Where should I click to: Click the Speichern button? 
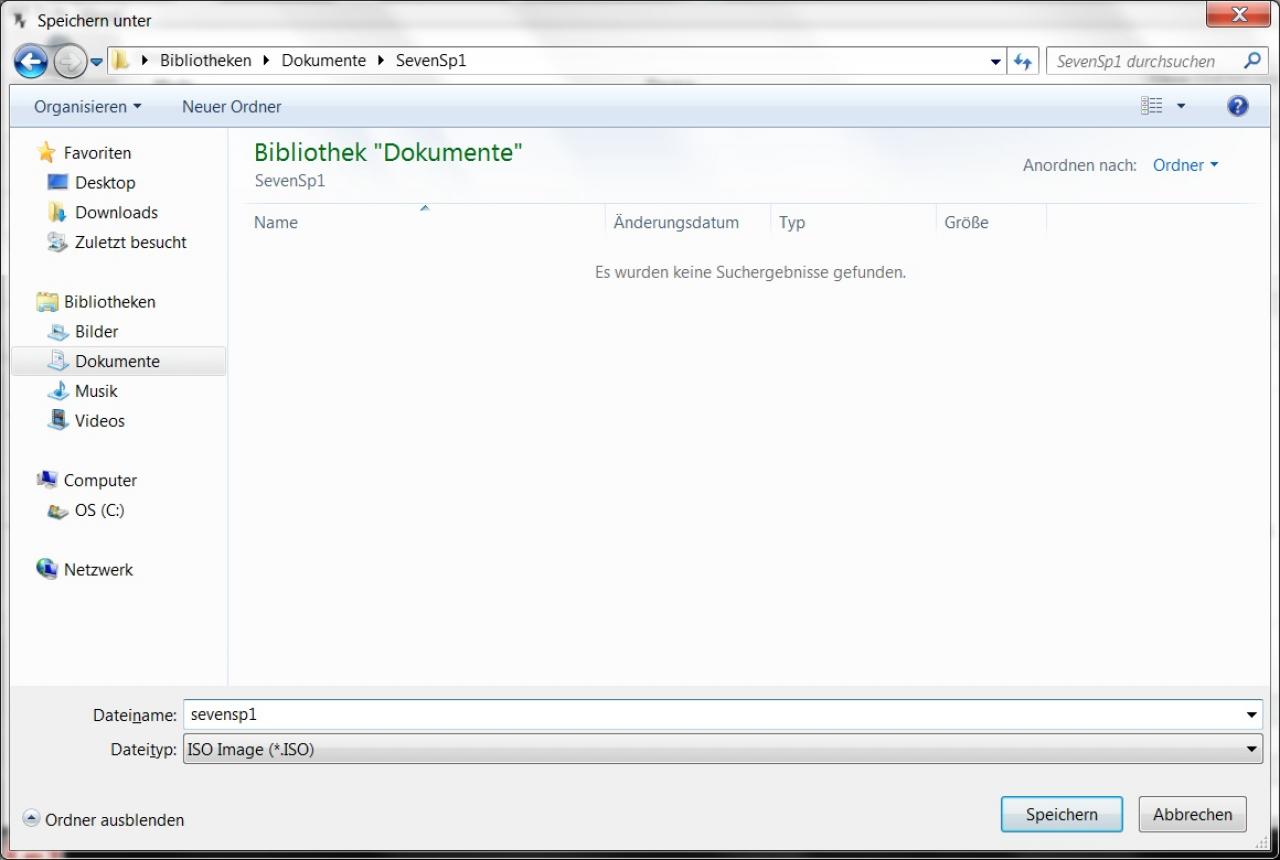tap(1062, 814)
